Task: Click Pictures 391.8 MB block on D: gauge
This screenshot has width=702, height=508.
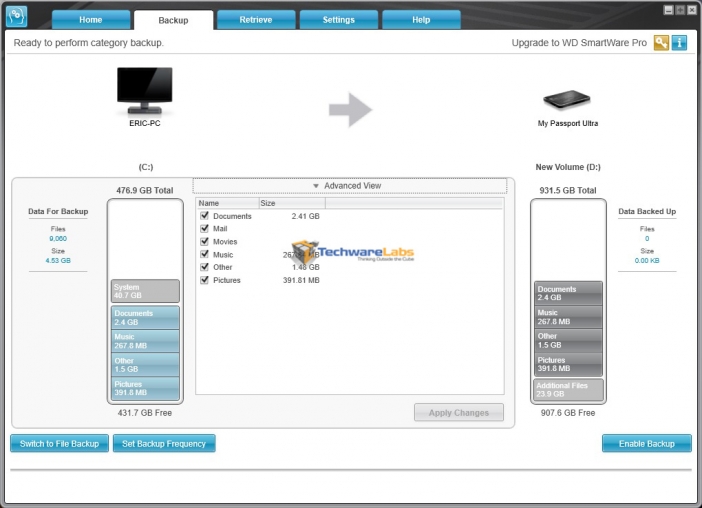Action: 568,365
